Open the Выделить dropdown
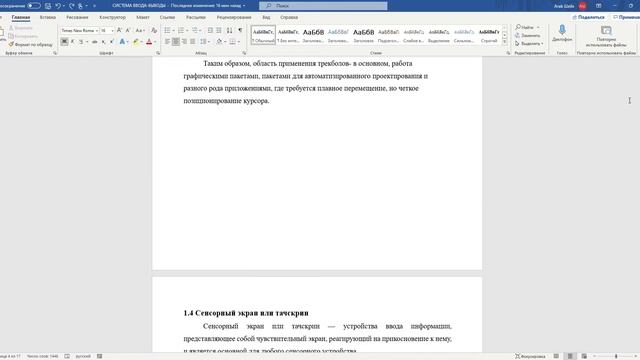Screen dimensions: 640x360 click(x=529, y=44)
